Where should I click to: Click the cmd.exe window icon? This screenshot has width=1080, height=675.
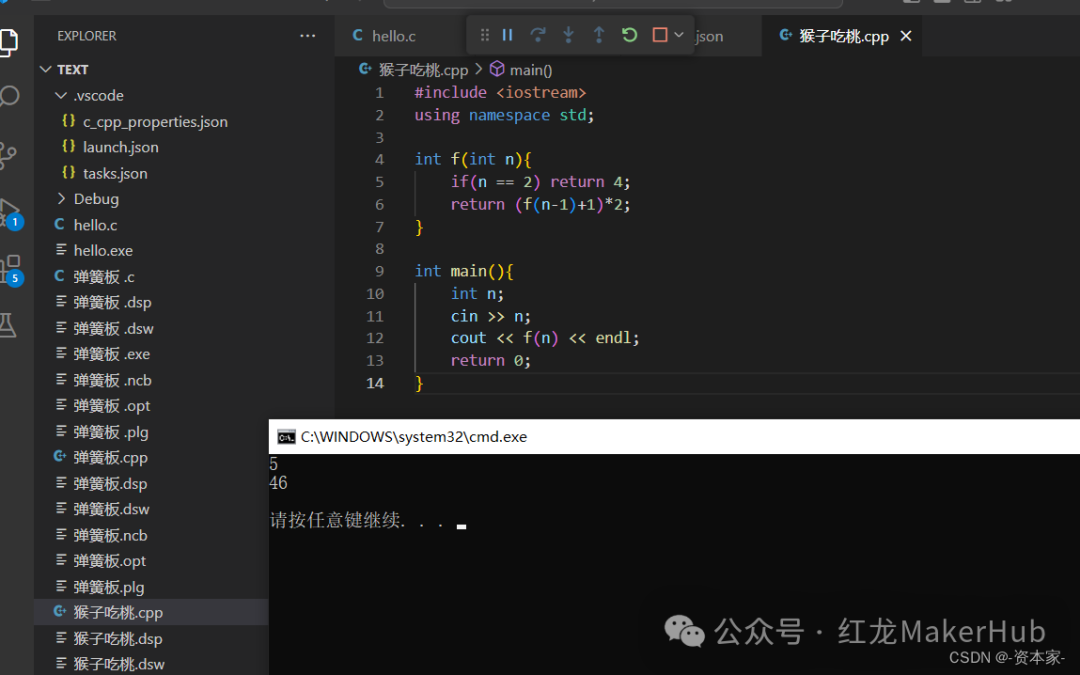[286, 437]
